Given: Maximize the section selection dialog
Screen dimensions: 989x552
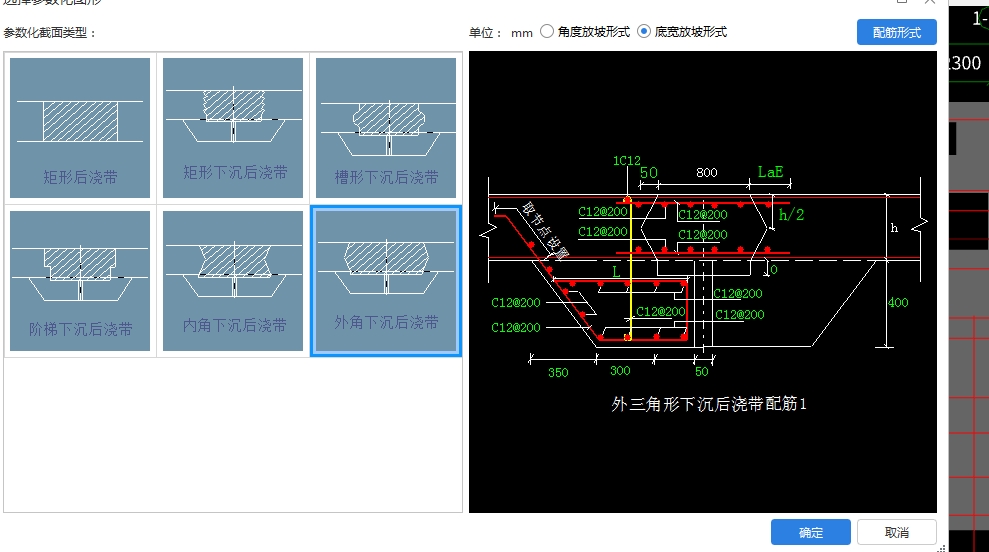Looking at the screenshot, I should [x=902, y=2].
